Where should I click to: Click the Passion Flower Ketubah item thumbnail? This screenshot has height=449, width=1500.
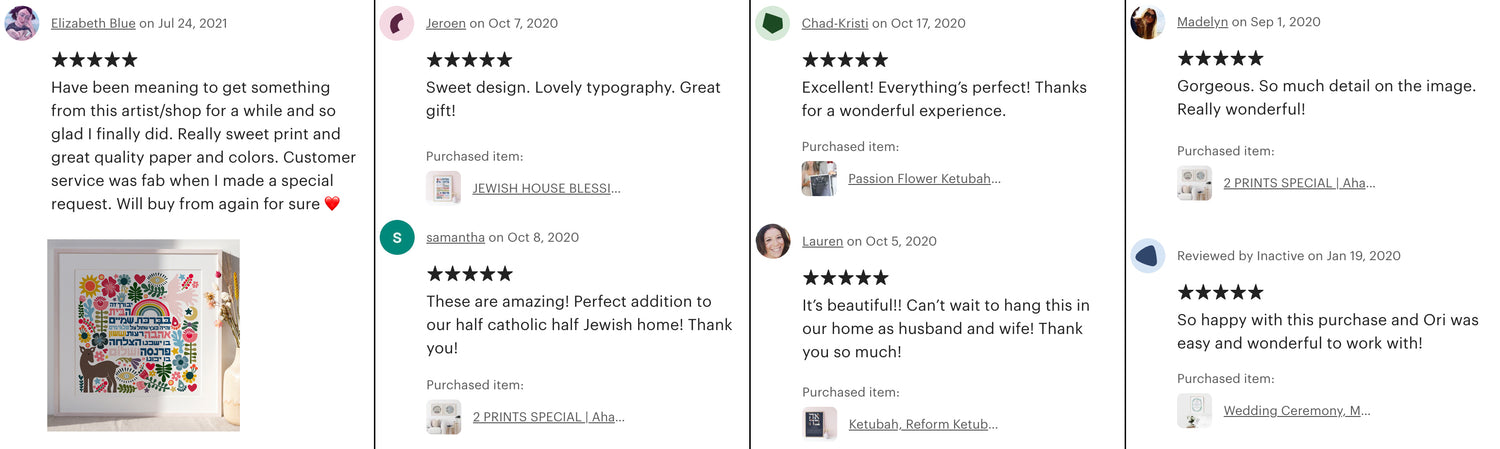(x=819, y=179)
